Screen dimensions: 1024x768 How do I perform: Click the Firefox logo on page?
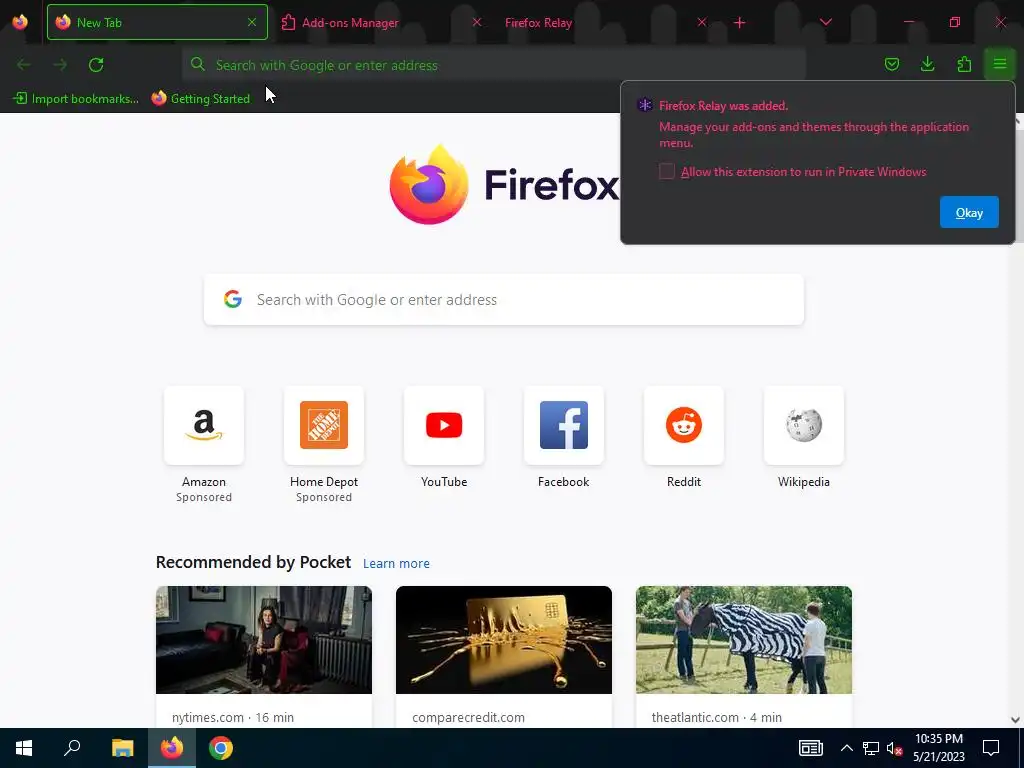coord(429,184)
